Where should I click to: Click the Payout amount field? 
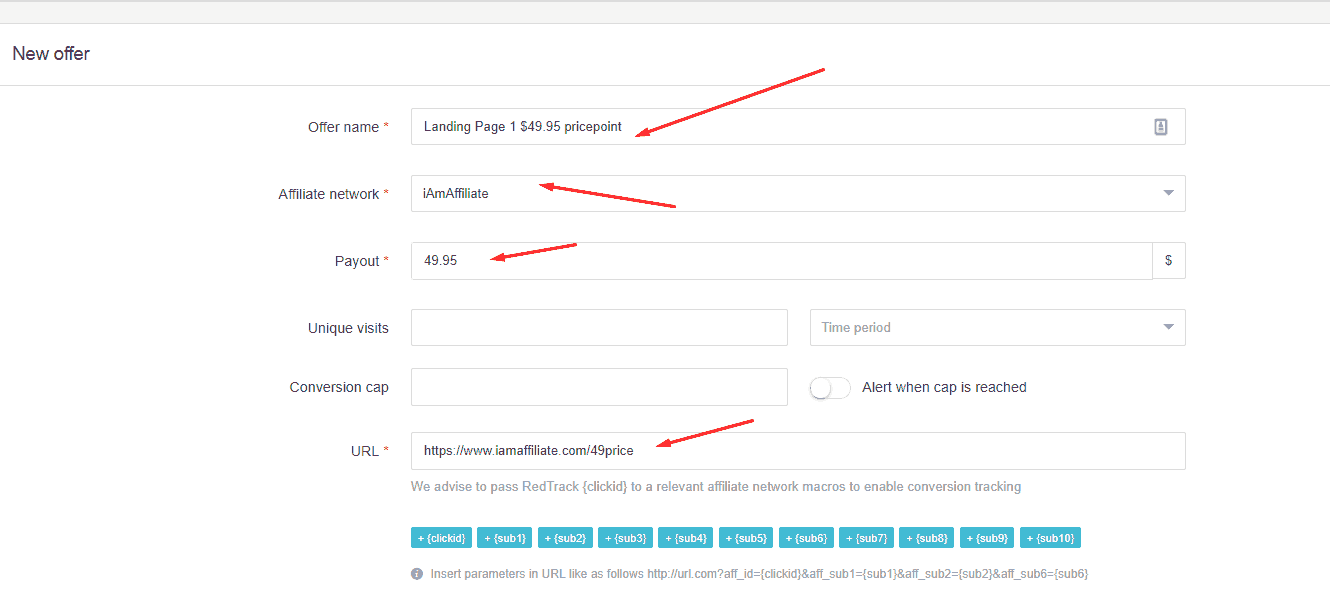coord(781,261)
